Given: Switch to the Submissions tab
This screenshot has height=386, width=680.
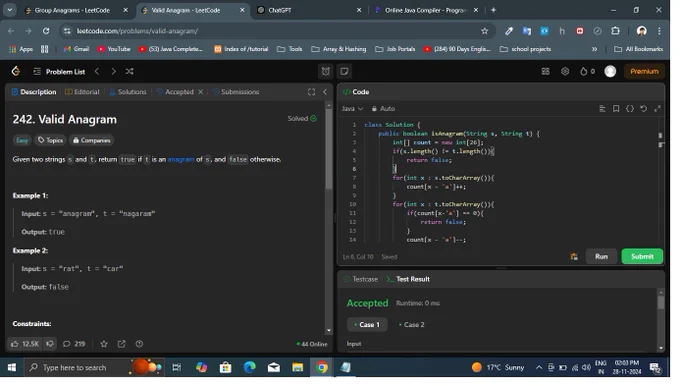Looking at the screenshot, I should [235, 92].
